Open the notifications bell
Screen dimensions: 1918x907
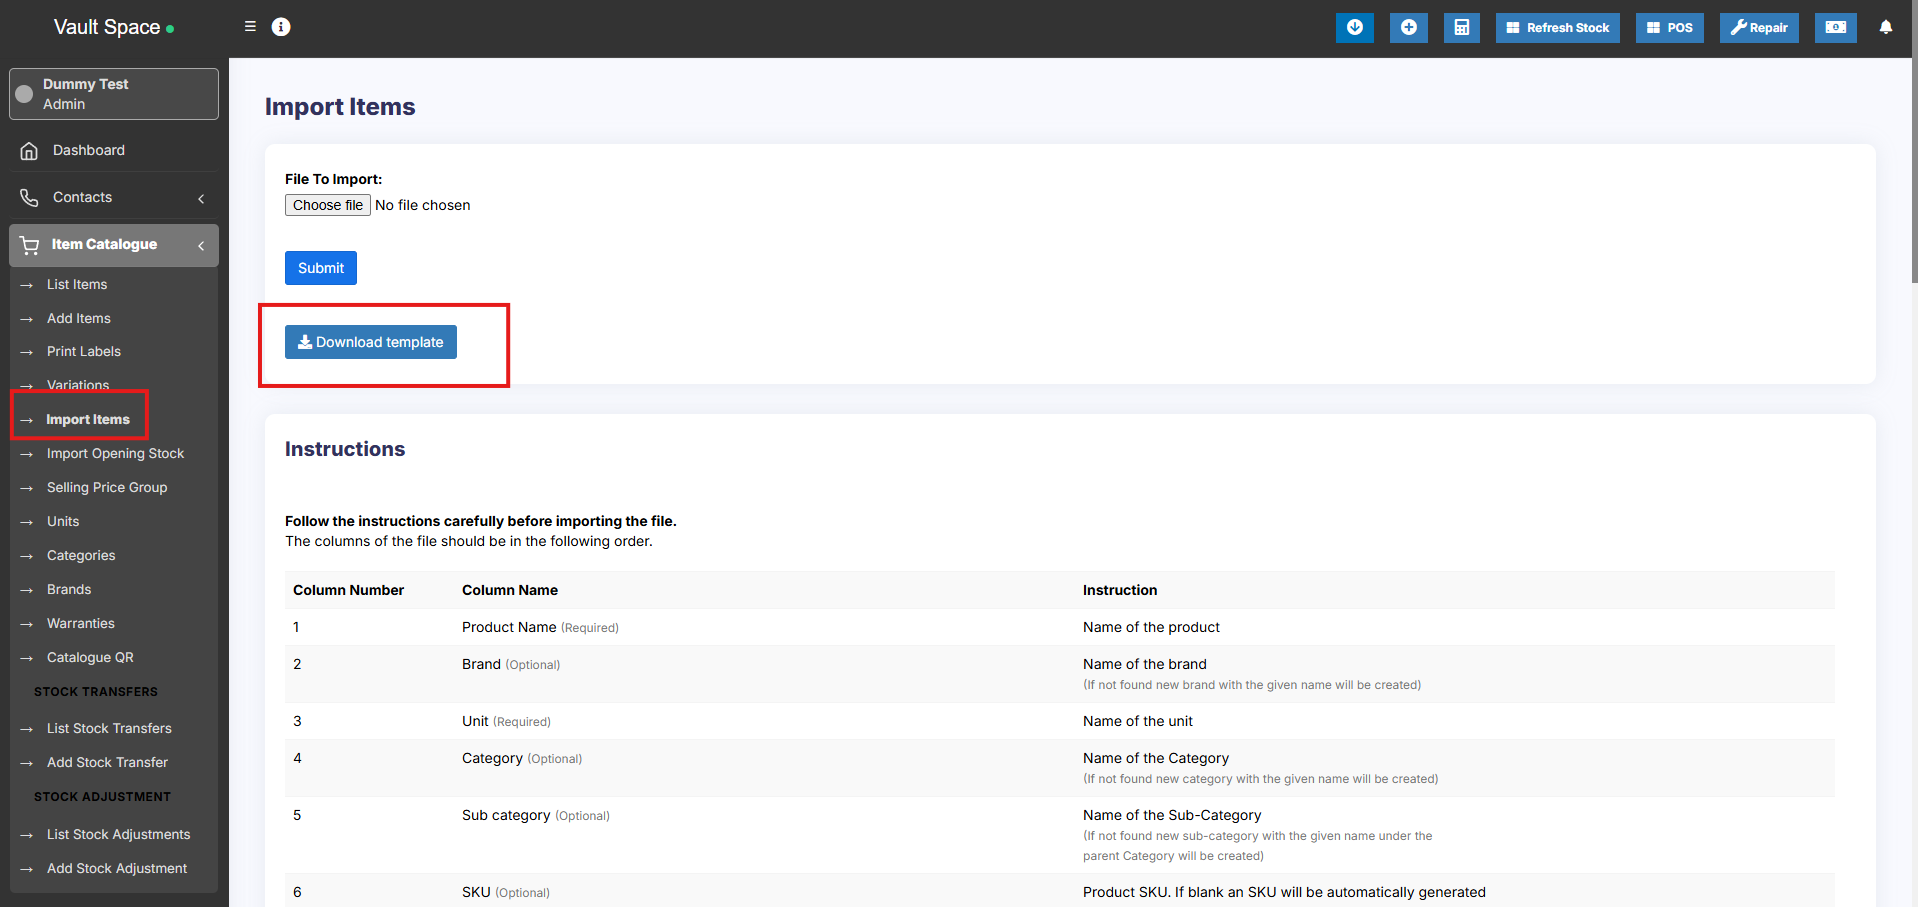(1885, 28)
